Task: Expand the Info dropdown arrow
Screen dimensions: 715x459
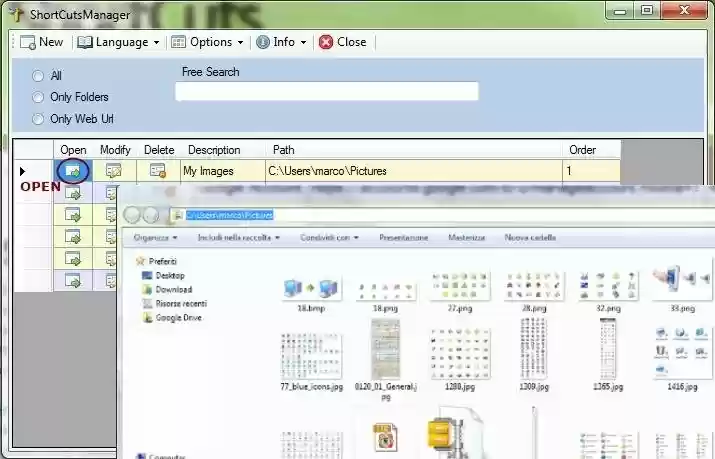Action: [x=303, y=42]
